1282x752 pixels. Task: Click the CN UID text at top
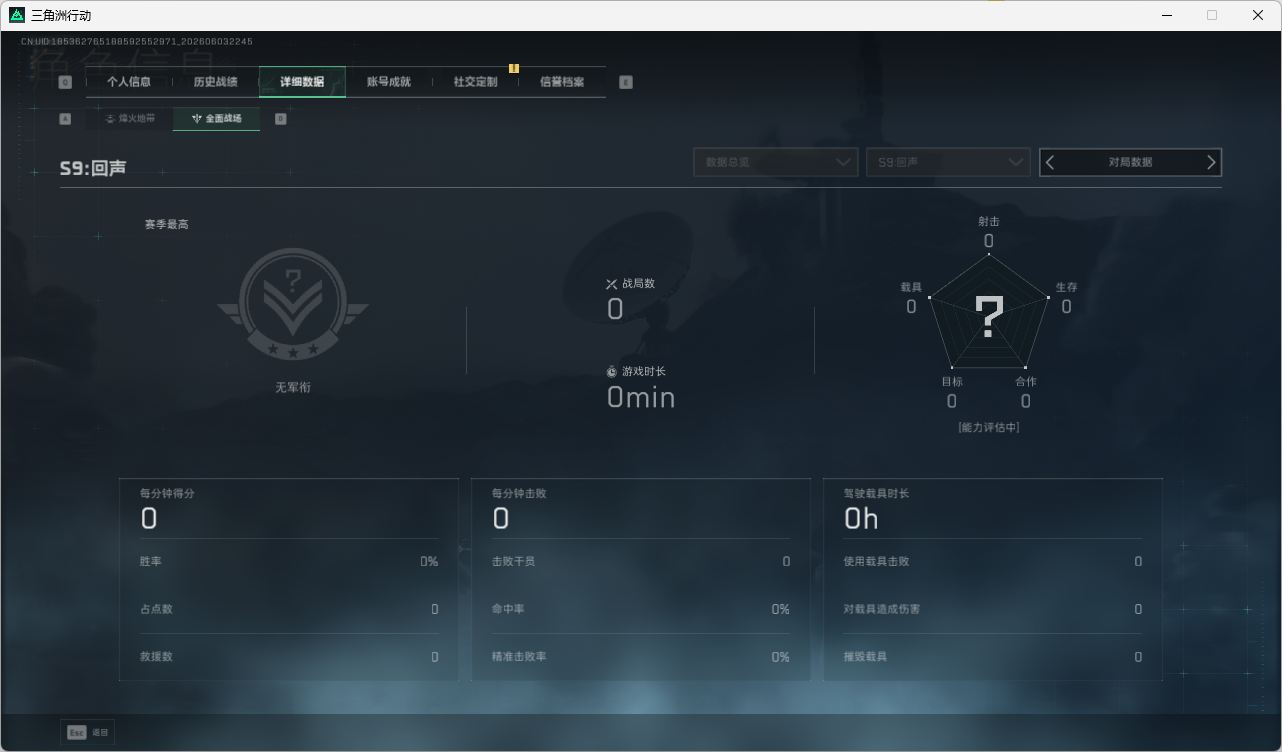(x=137, y=42)
